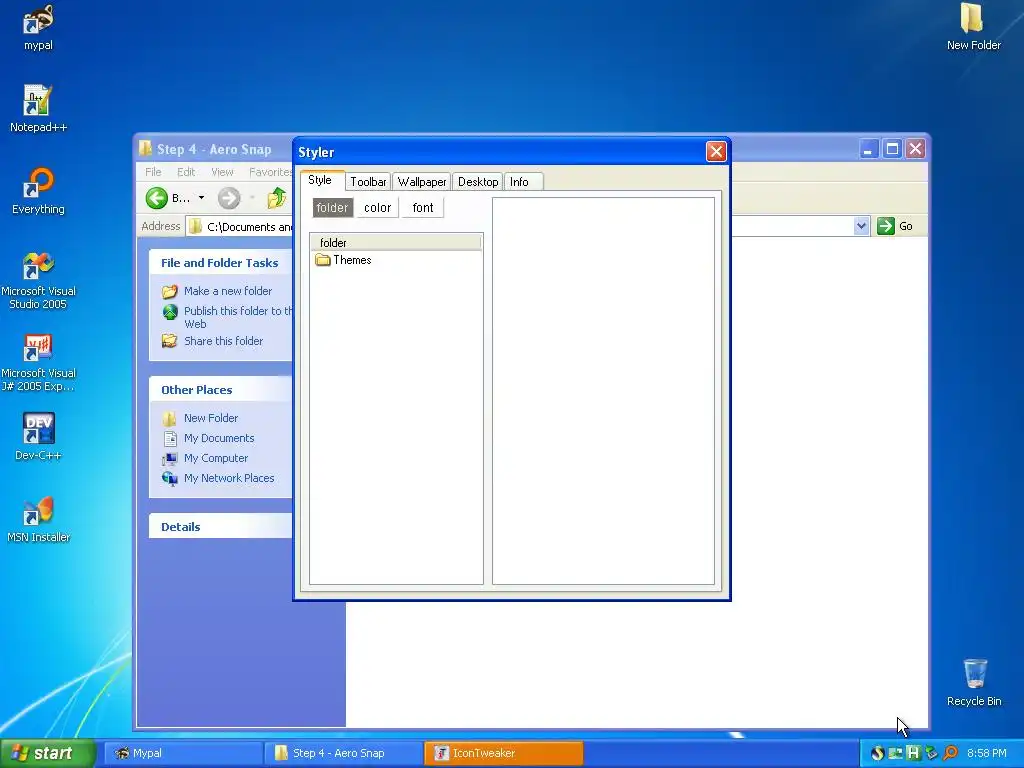This screenshot has width=1024, height=768.
Task: Click the first system tray icon
Action: click(877, 753)
